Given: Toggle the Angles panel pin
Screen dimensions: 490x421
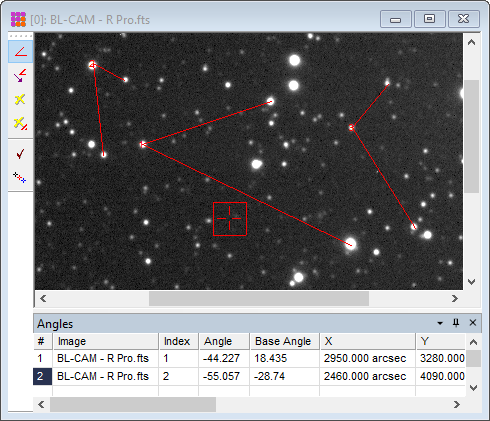Looking at the screenshot, I should 456,323.
